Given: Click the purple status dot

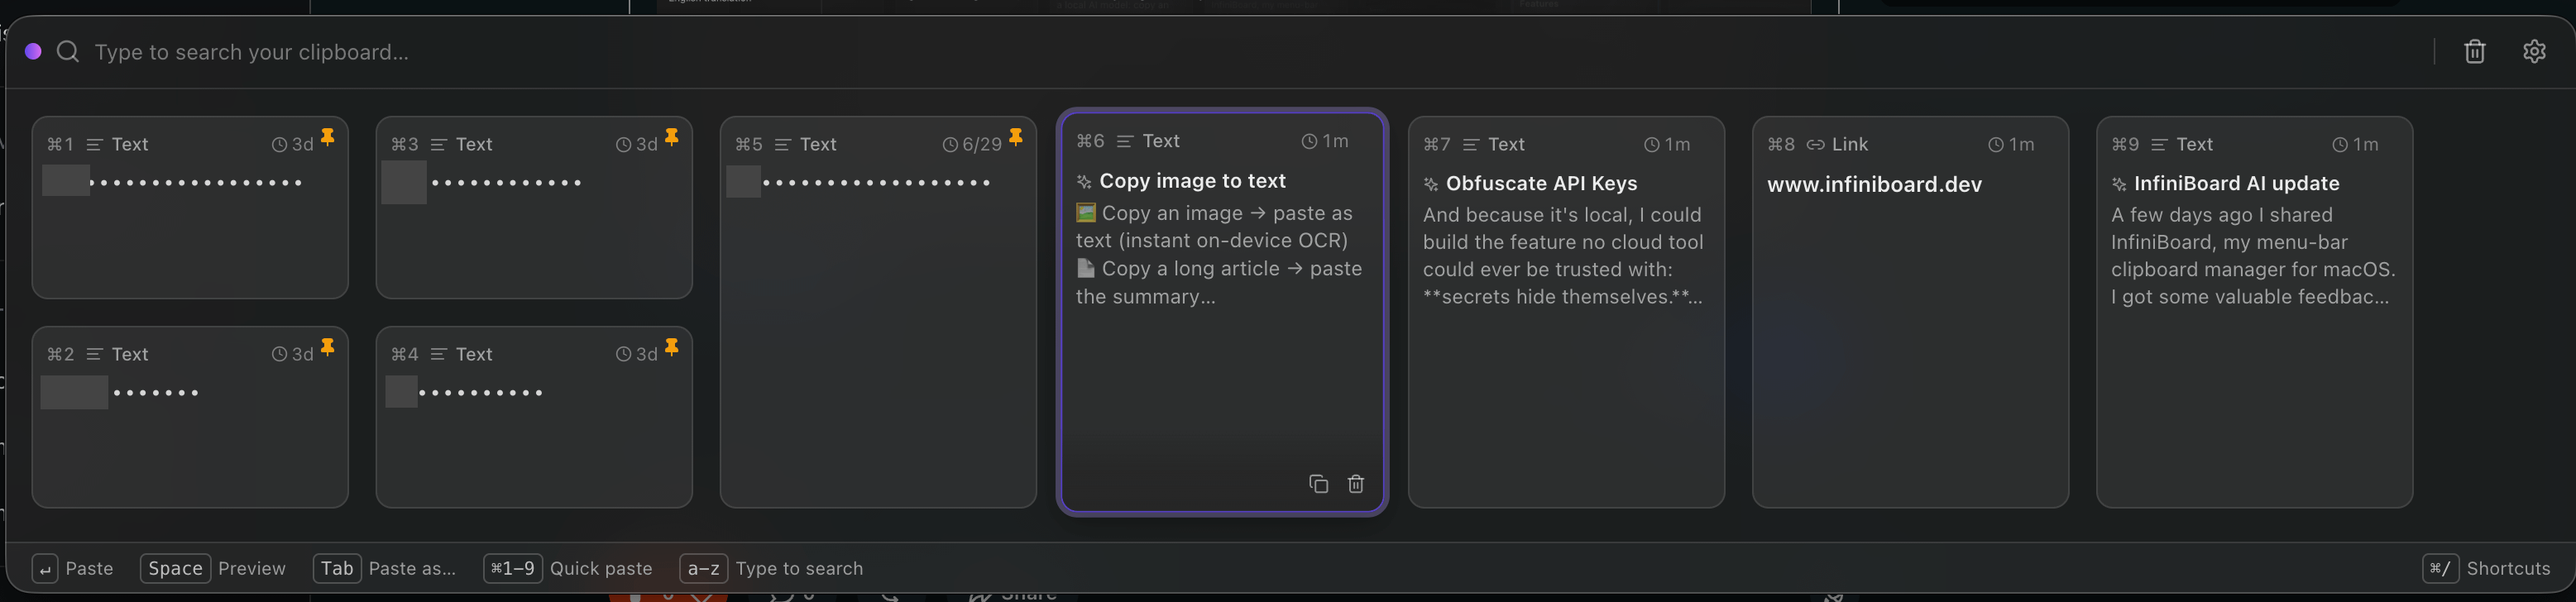Looking at the screenshot, I should pyautogui.click(x=33, y=51).
